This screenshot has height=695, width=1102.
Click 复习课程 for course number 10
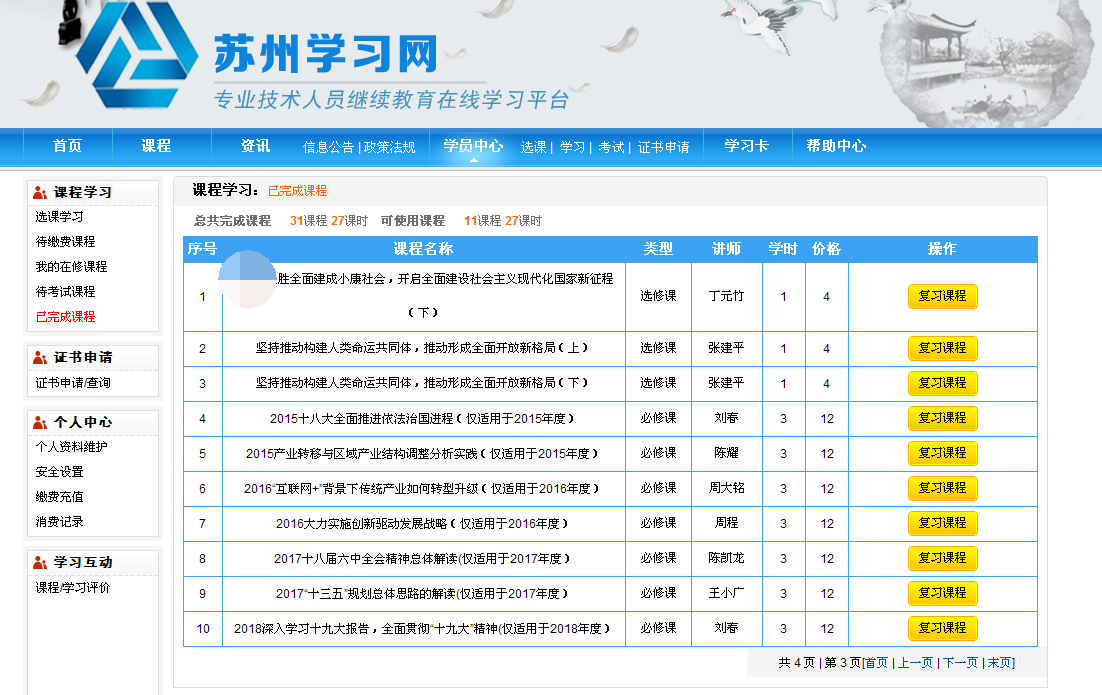tap(942, 628)
